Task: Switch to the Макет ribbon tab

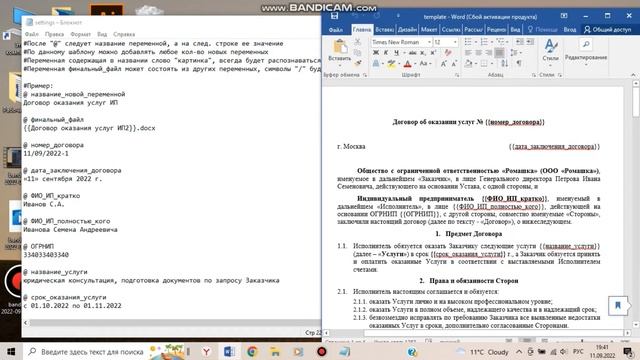Action: coord(429,30)
